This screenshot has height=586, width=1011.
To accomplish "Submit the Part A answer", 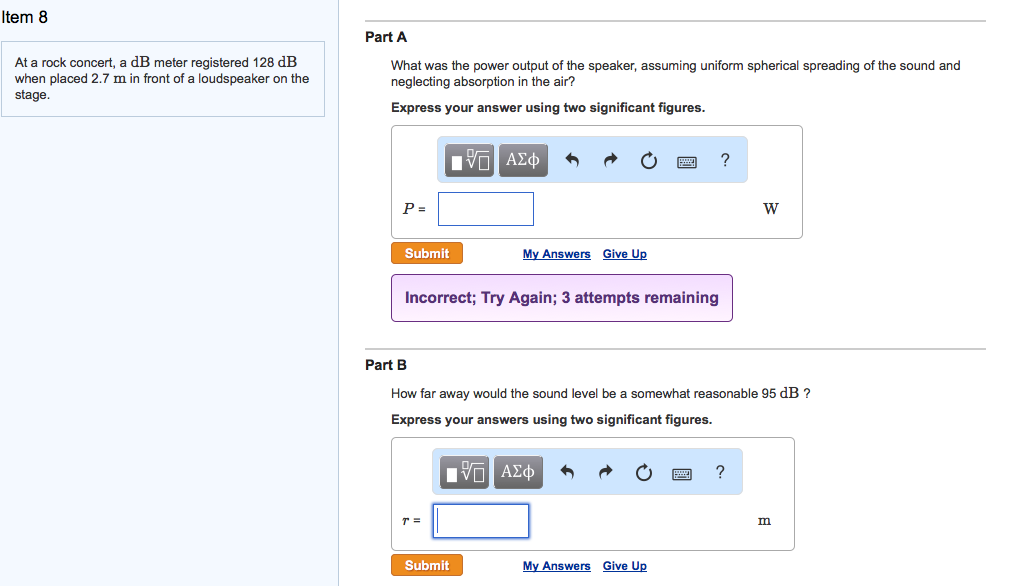I will coord(427,253).
